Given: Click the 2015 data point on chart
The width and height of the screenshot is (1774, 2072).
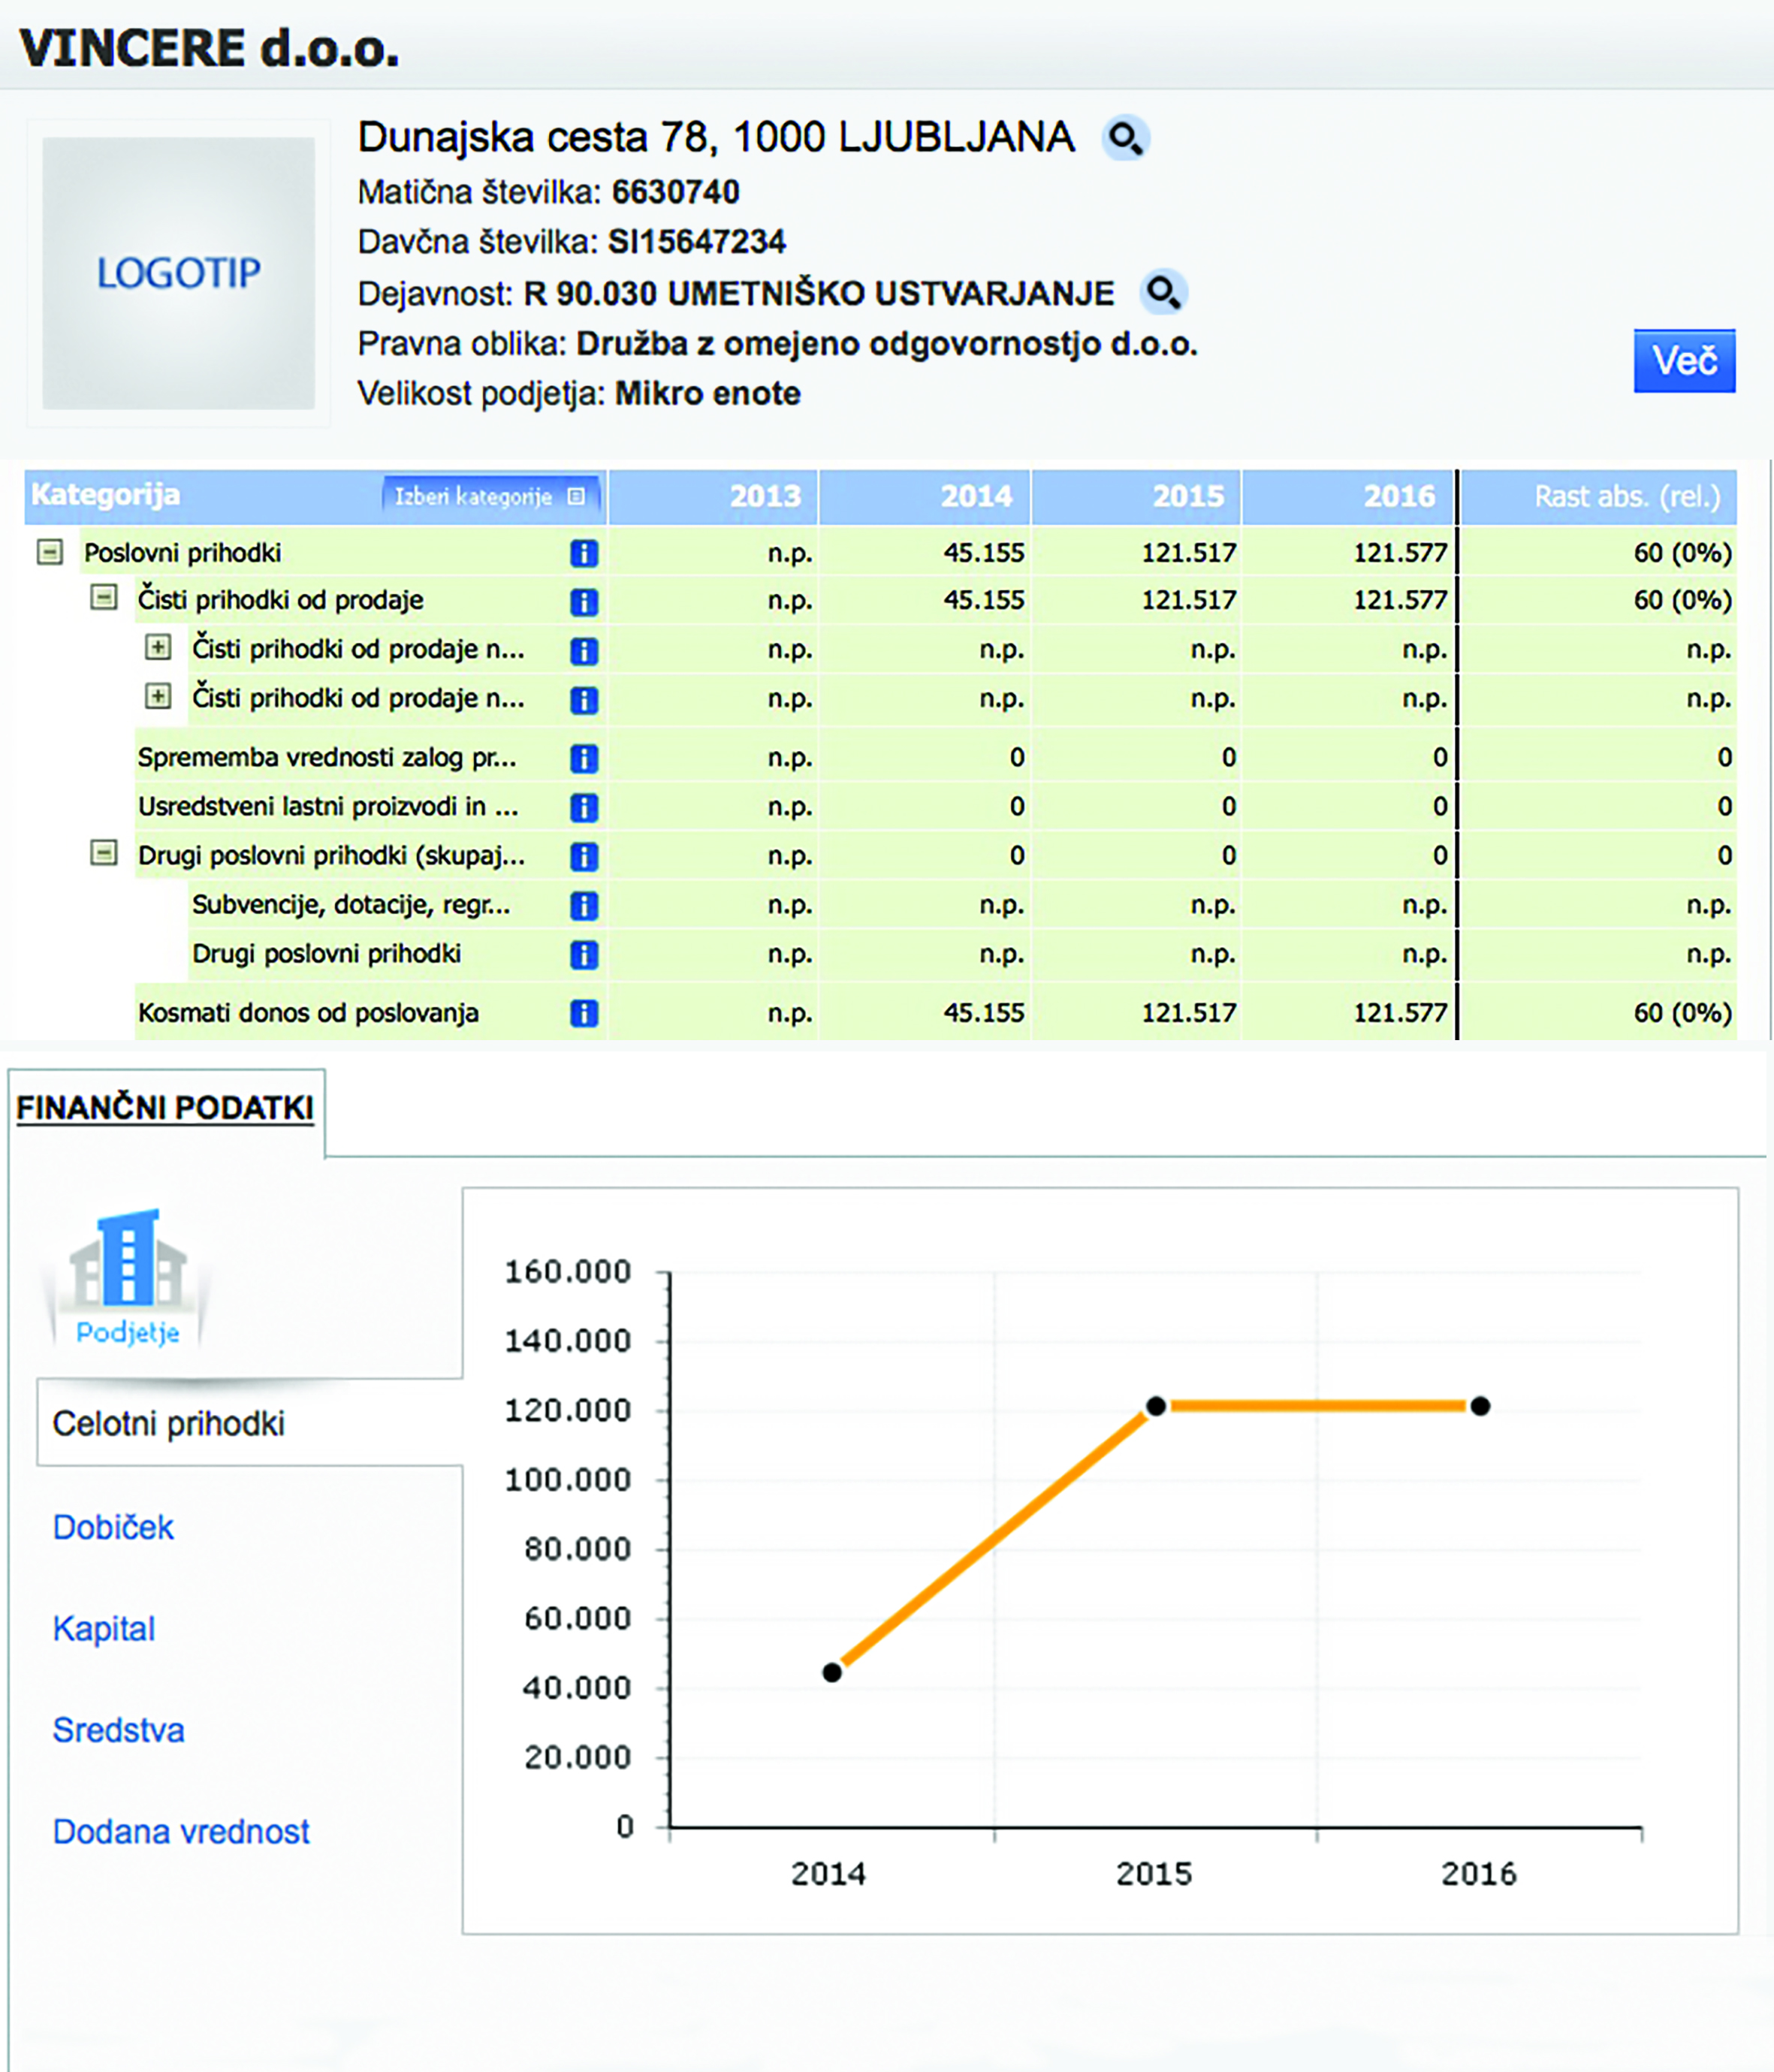Looking at the screenshot, I should (1156, 1406).
